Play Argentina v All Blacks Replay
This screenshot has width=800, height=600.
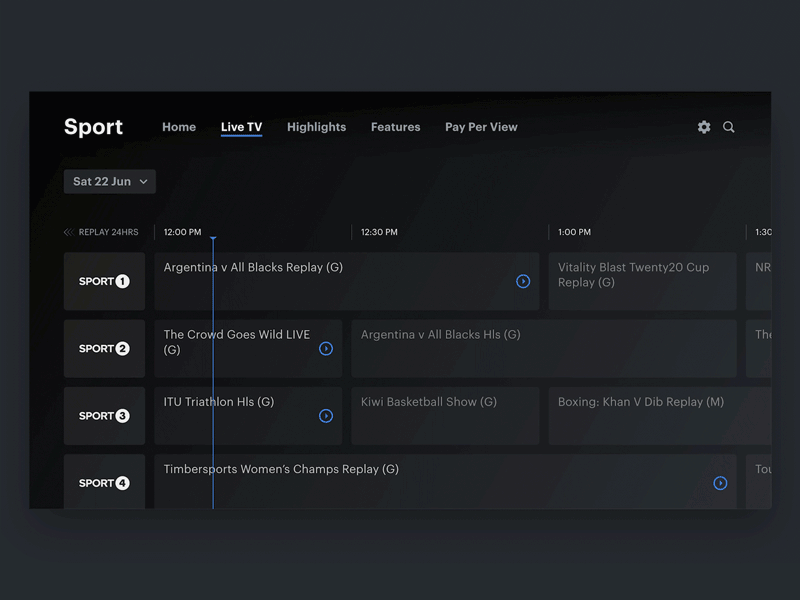[523, 281]
